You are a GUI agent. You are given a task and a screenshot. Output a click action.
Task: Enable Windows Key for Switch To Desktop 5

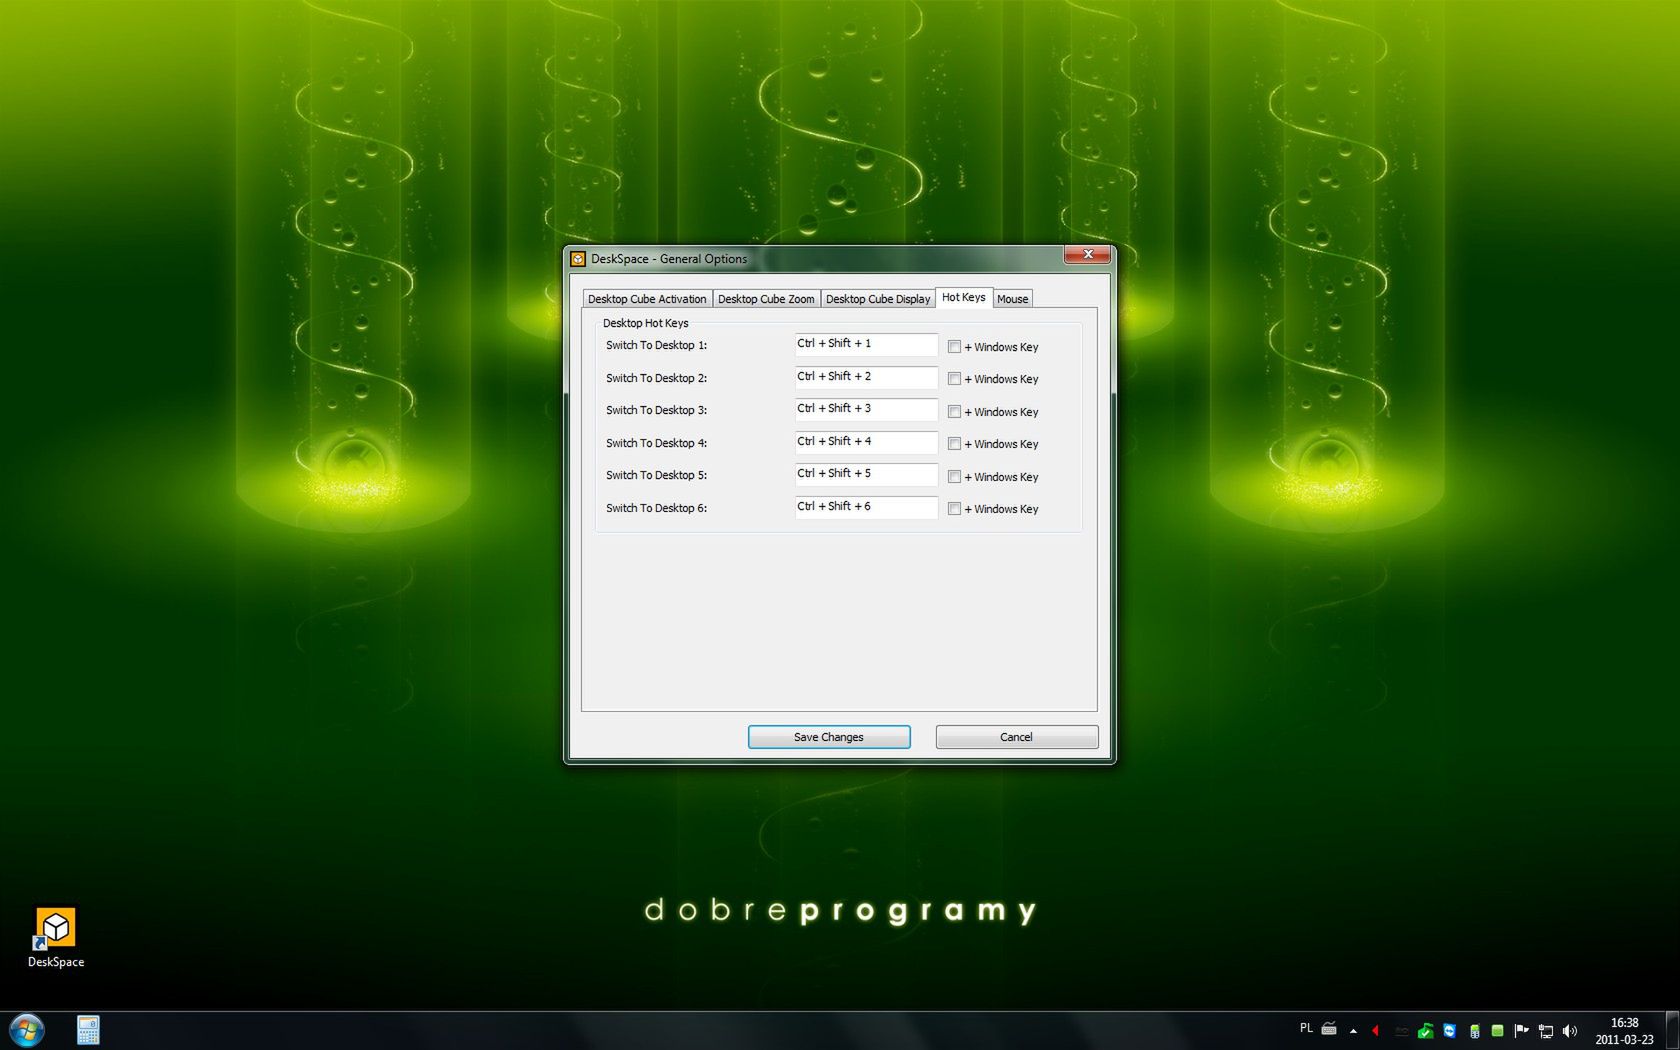point(954,477)
